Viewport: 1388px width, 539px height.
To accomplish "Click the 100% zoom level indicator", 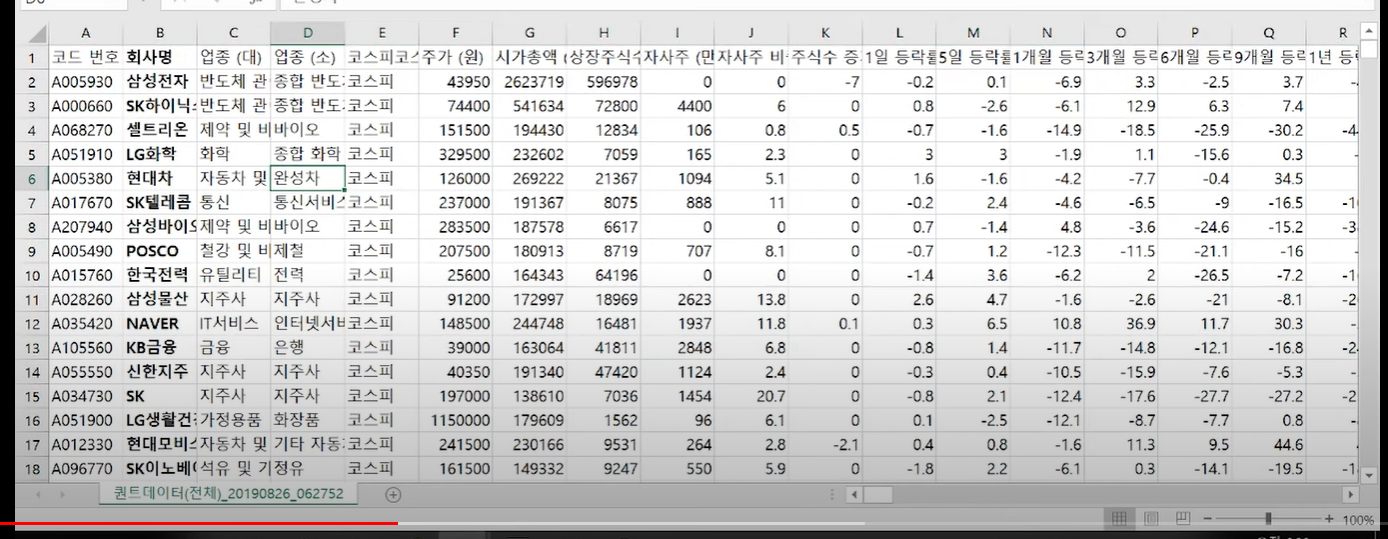I will pyautogui.click(x=1357, y=520).
